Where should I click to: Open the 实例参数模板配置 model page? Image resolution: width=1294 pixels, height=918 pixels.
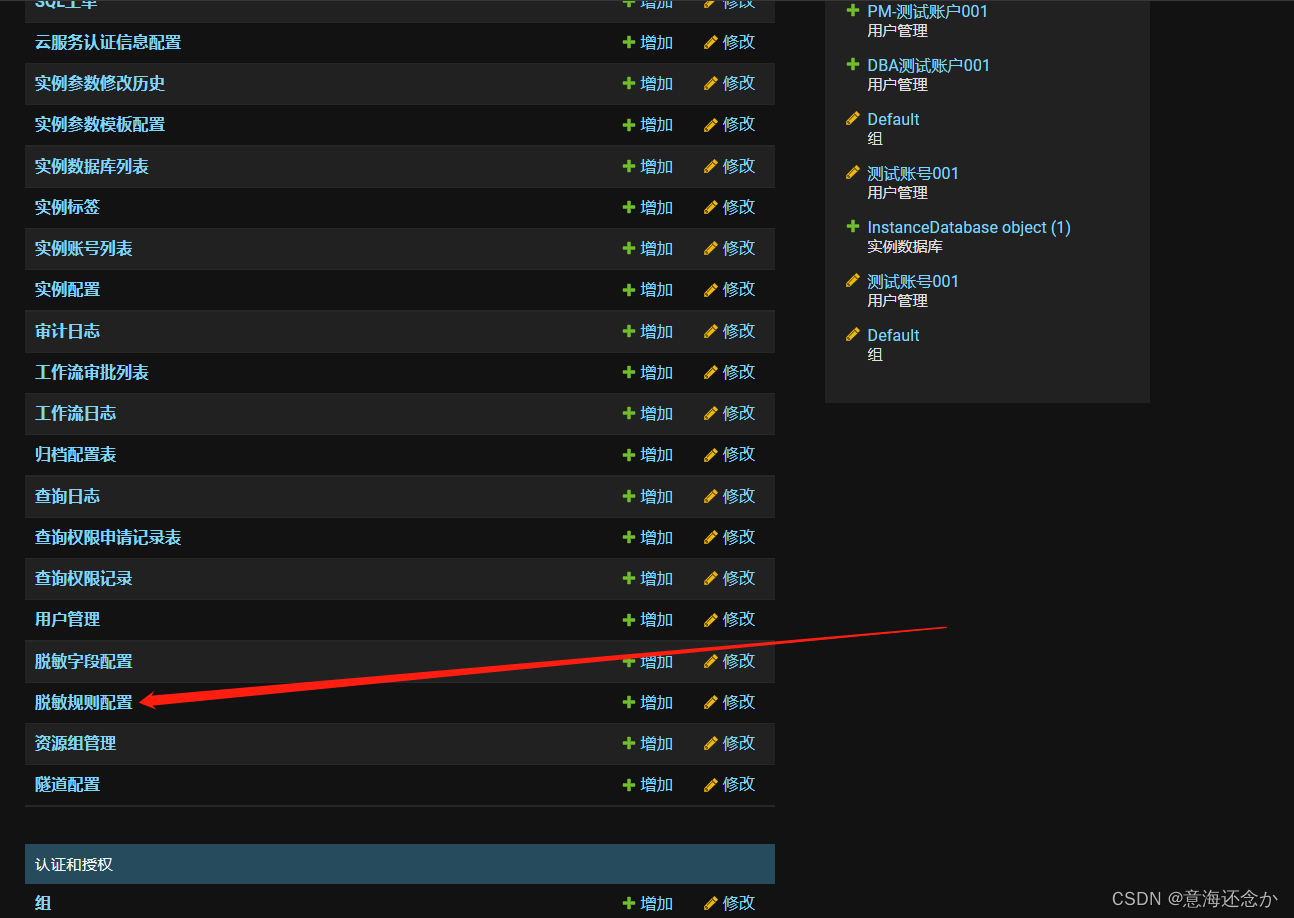click(x=100, y=125)
